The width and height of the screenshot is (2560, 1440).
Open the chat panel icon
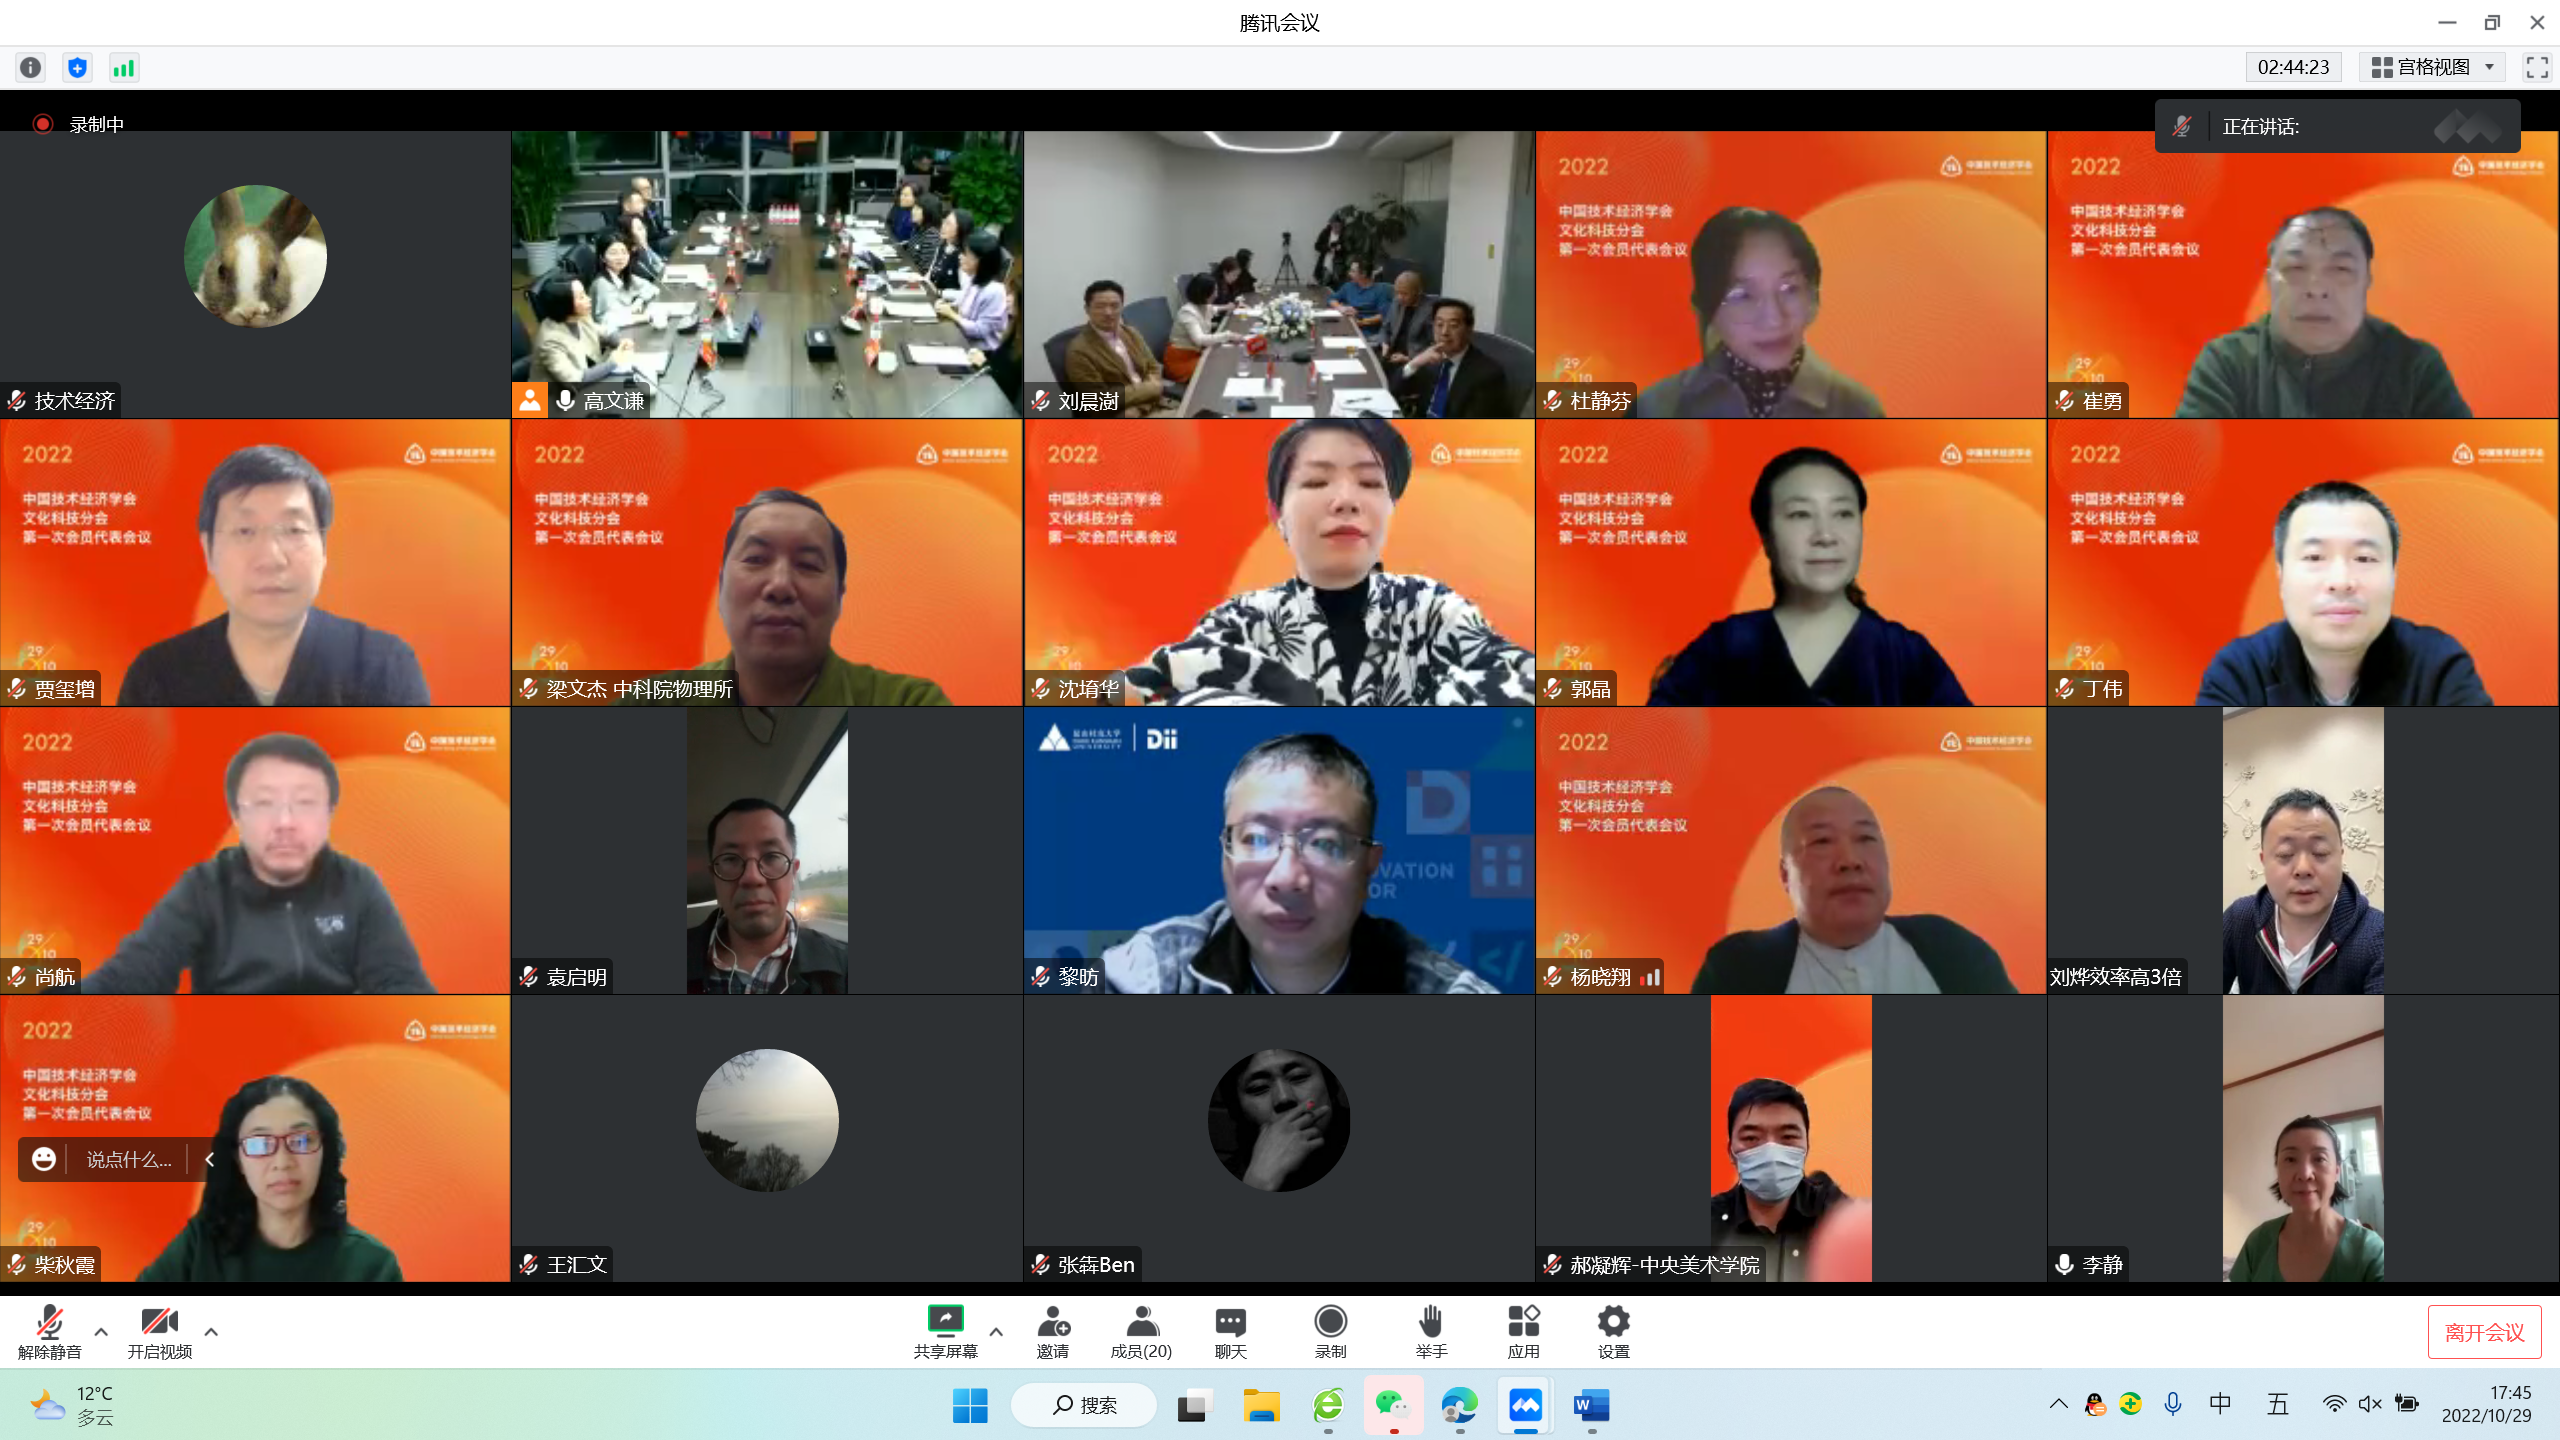click(x=1230, y=1321)
